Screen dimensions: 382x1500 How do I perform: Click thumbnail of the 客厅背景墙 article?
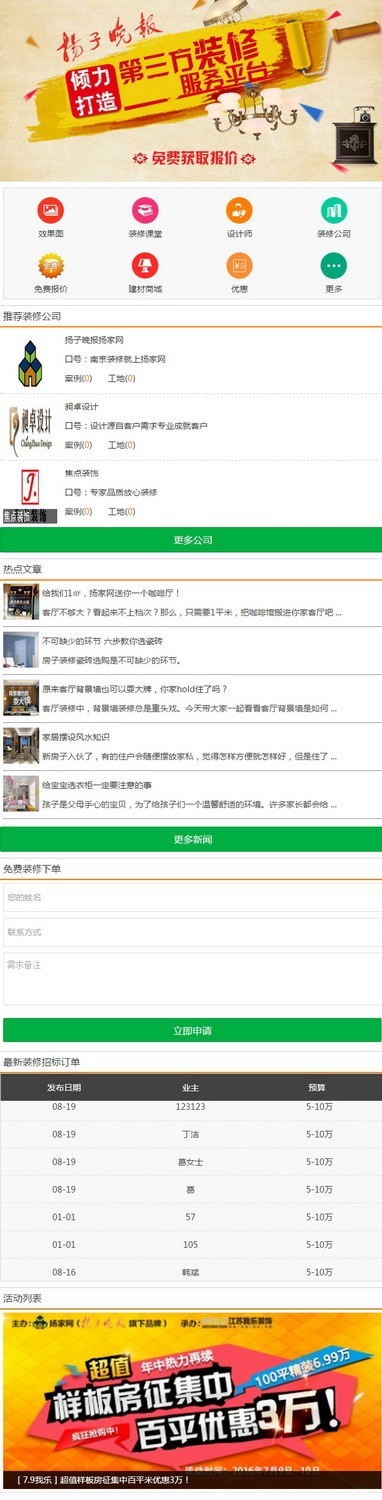tap(20, 698)
